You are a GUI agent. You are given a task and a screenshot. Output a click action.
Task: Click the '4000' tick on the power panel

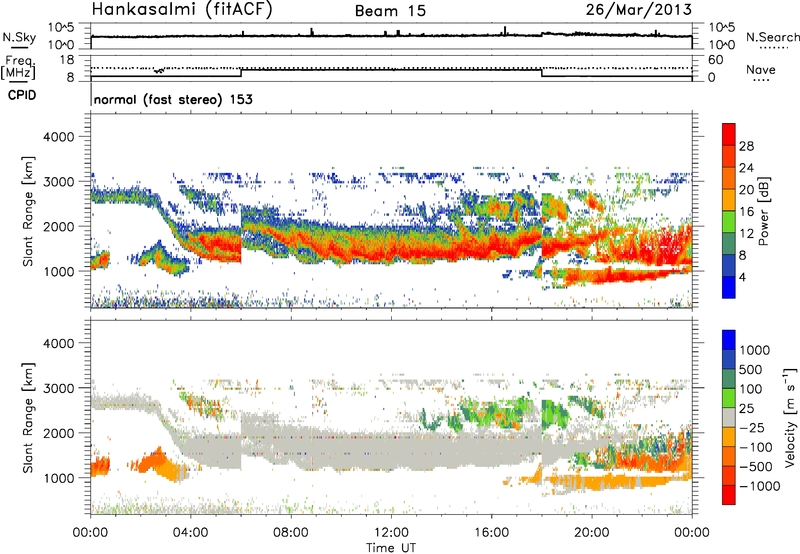(x=58, y=137)
